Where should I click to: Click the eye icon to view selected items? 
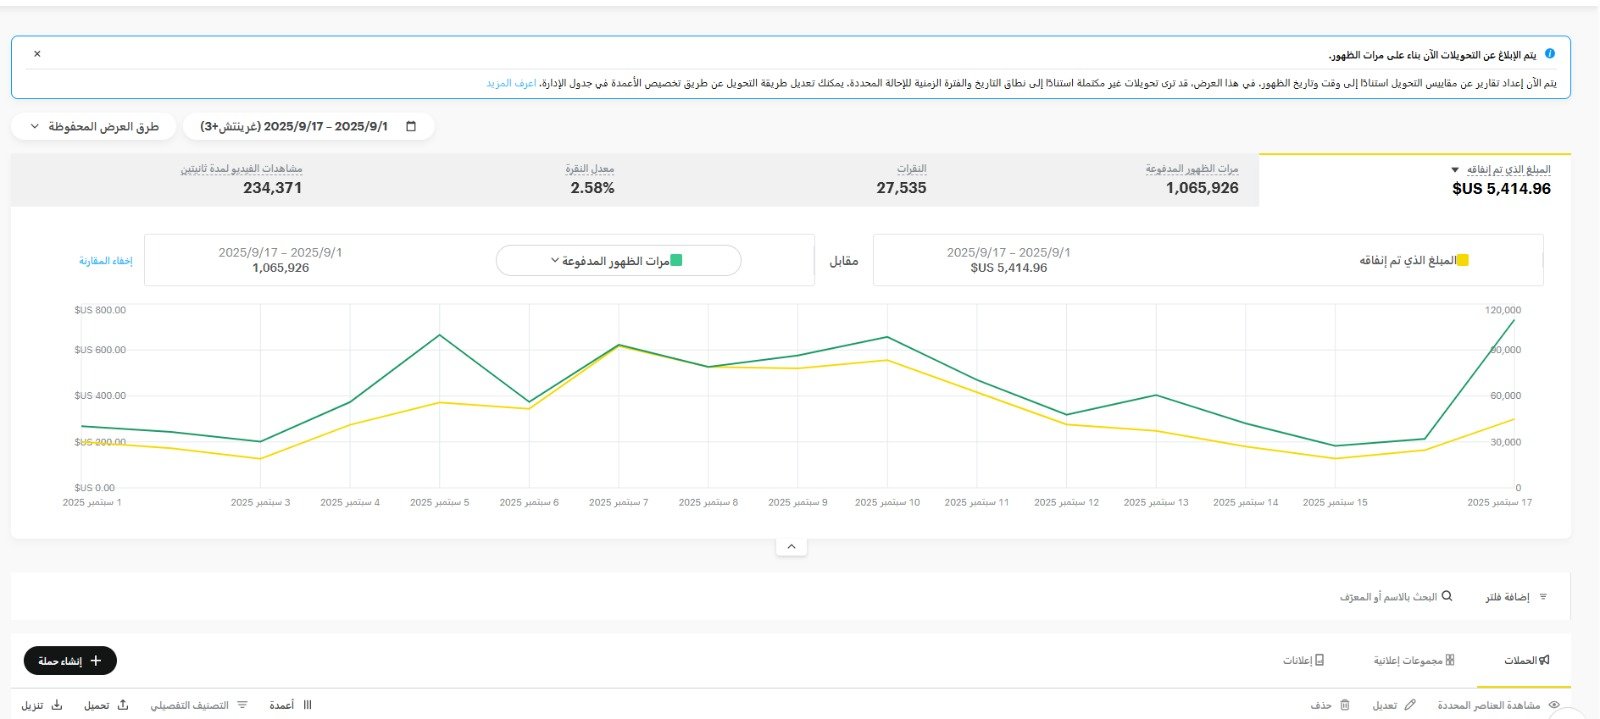pyautogui.click(x=1554, y=705)
